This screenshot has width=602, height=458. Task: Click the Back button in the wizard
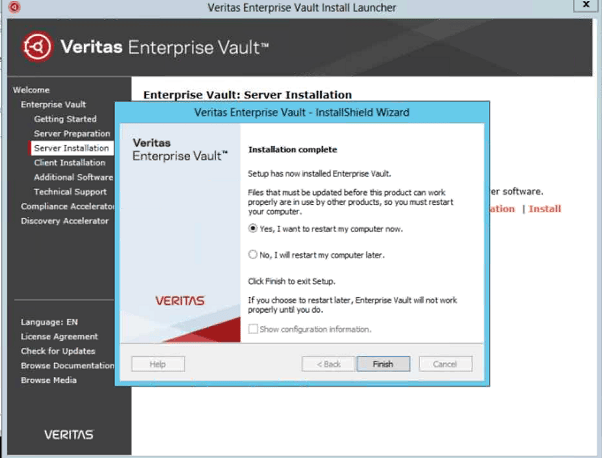pyautogui.click(x=329, y=364)
